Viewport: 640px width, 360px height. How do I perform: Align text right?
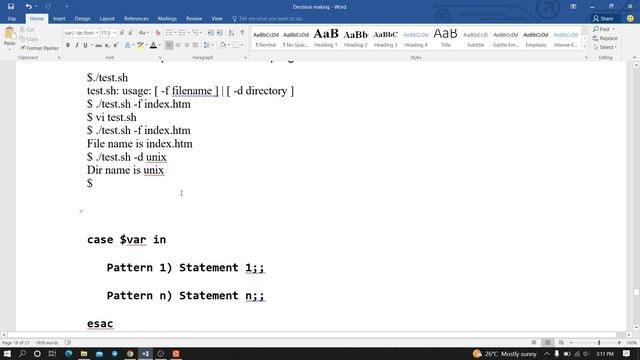click(187, 45)
